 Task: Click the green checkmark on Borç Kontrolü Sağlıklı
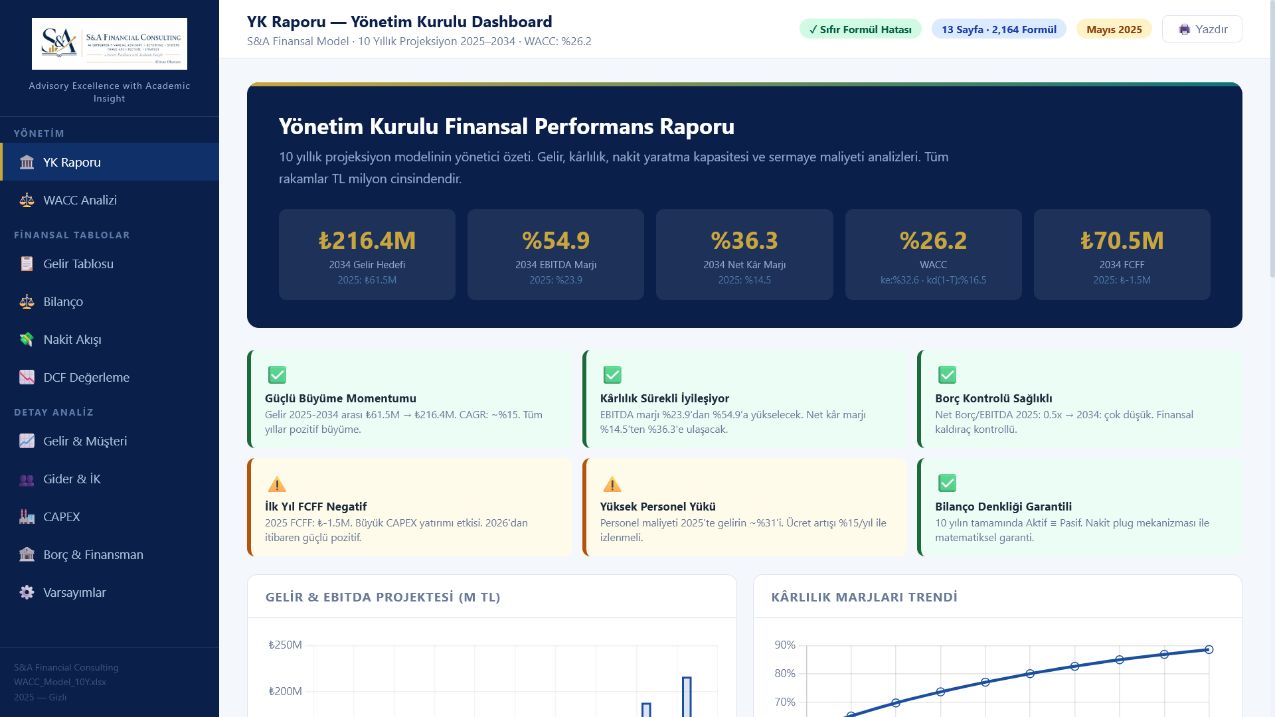[947, 375]
